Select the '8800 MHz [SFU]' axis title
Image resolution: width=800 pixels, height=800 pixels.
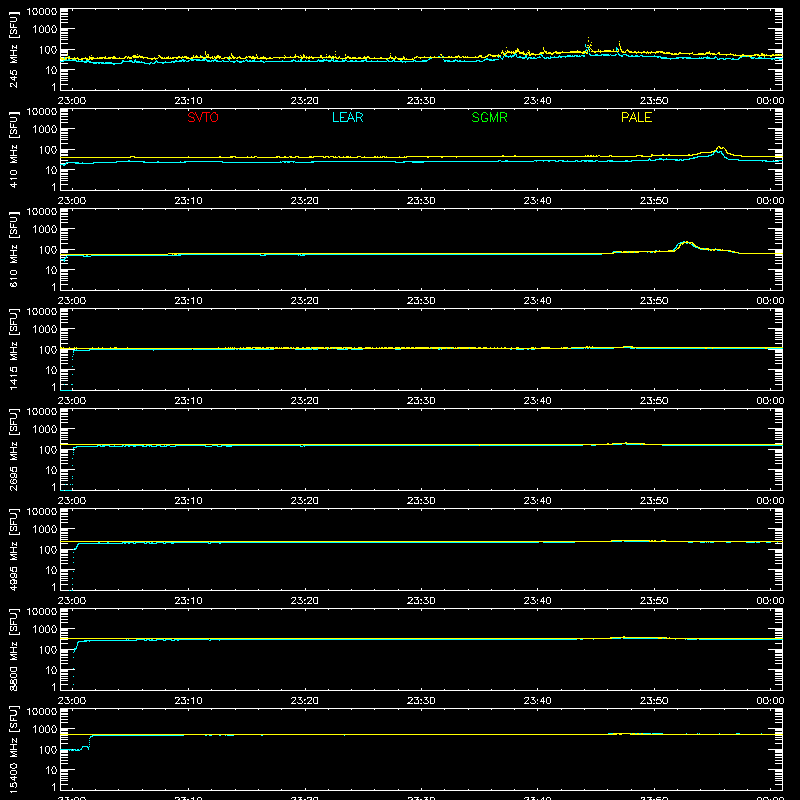coord(14,649)
